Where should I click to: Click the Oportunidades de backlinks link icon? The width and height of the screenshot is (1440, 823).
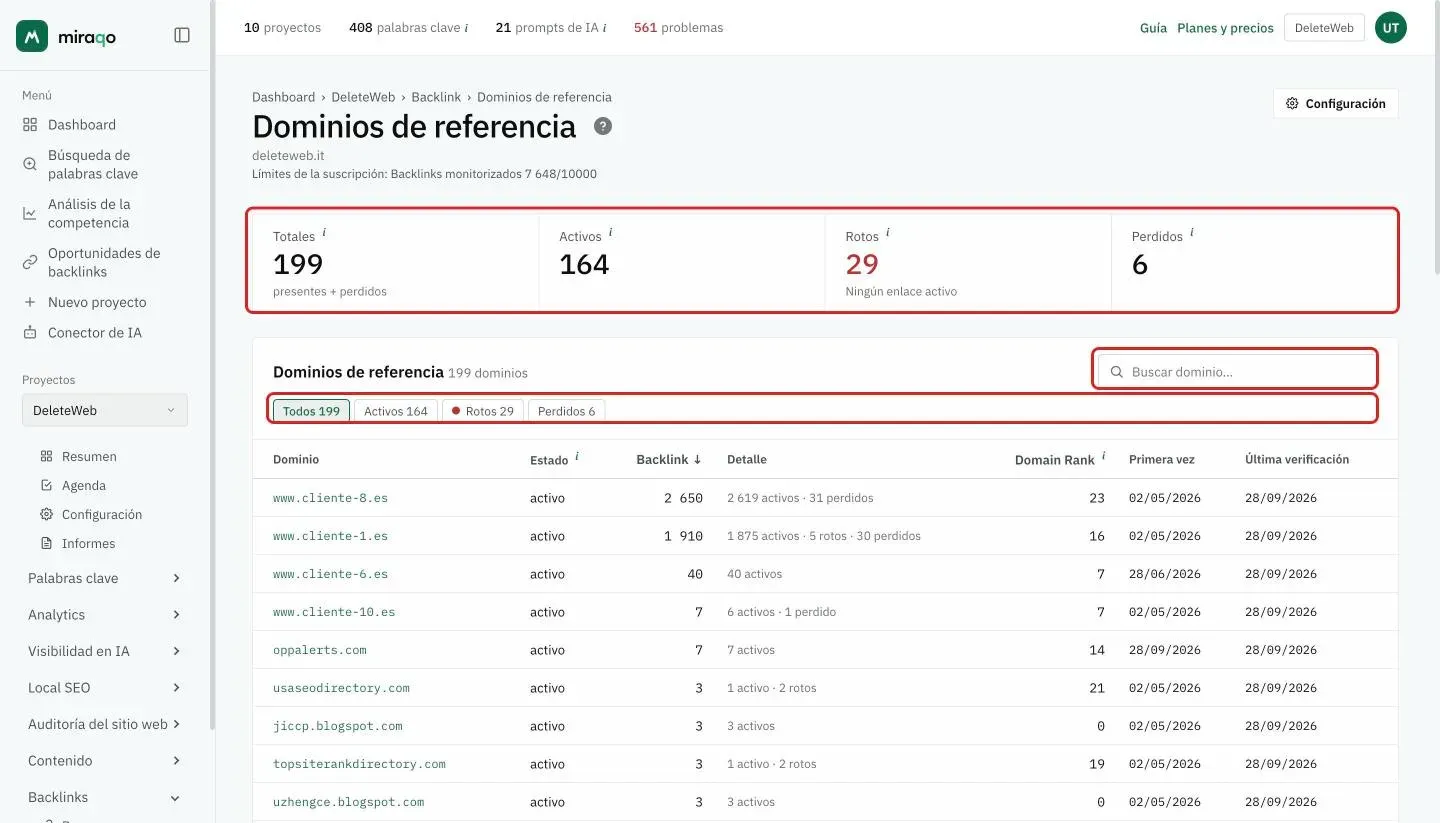[x=30, y=262]
